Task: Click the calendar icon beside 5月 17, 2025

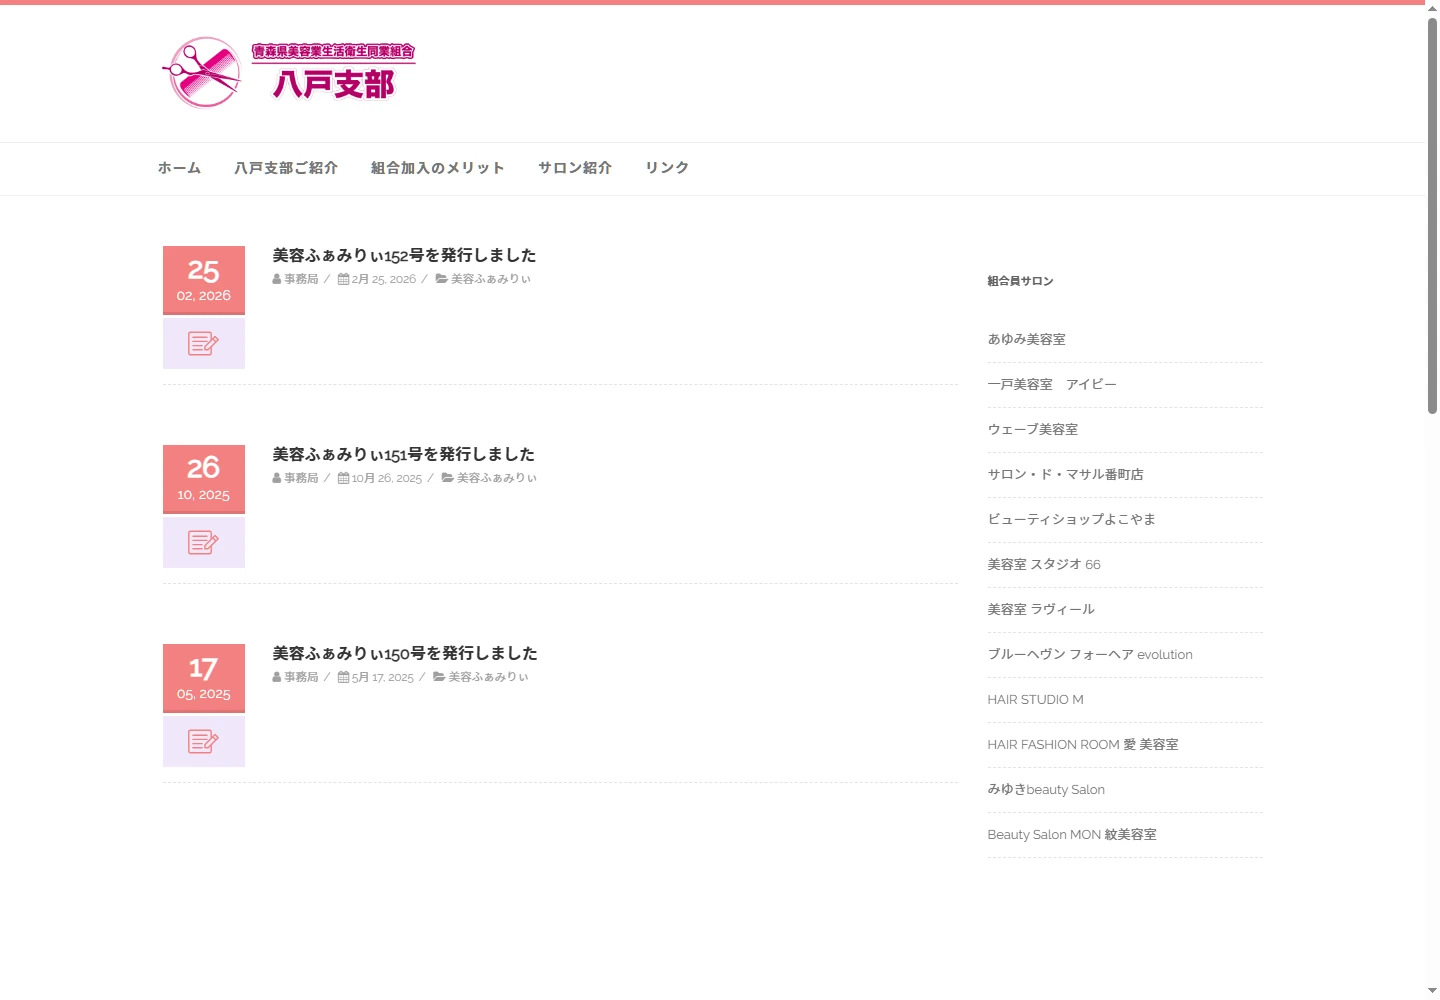Action: [x=343, y=677]
